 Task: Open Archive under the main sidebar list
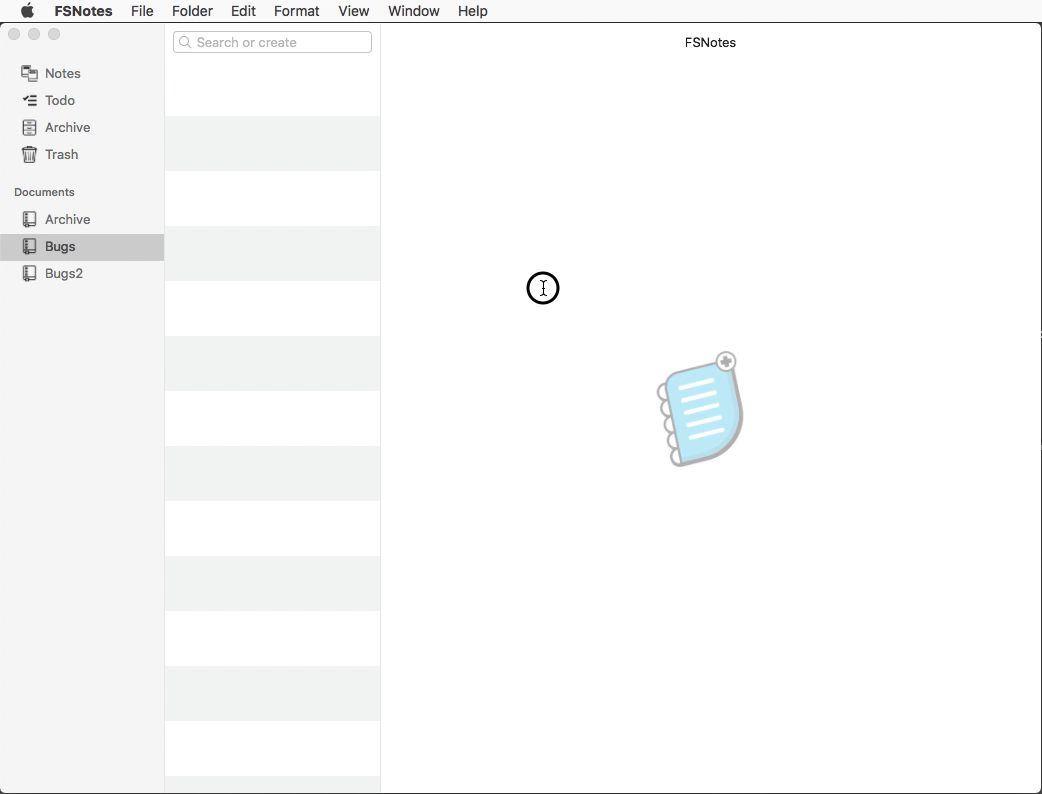tap(82, 128)
